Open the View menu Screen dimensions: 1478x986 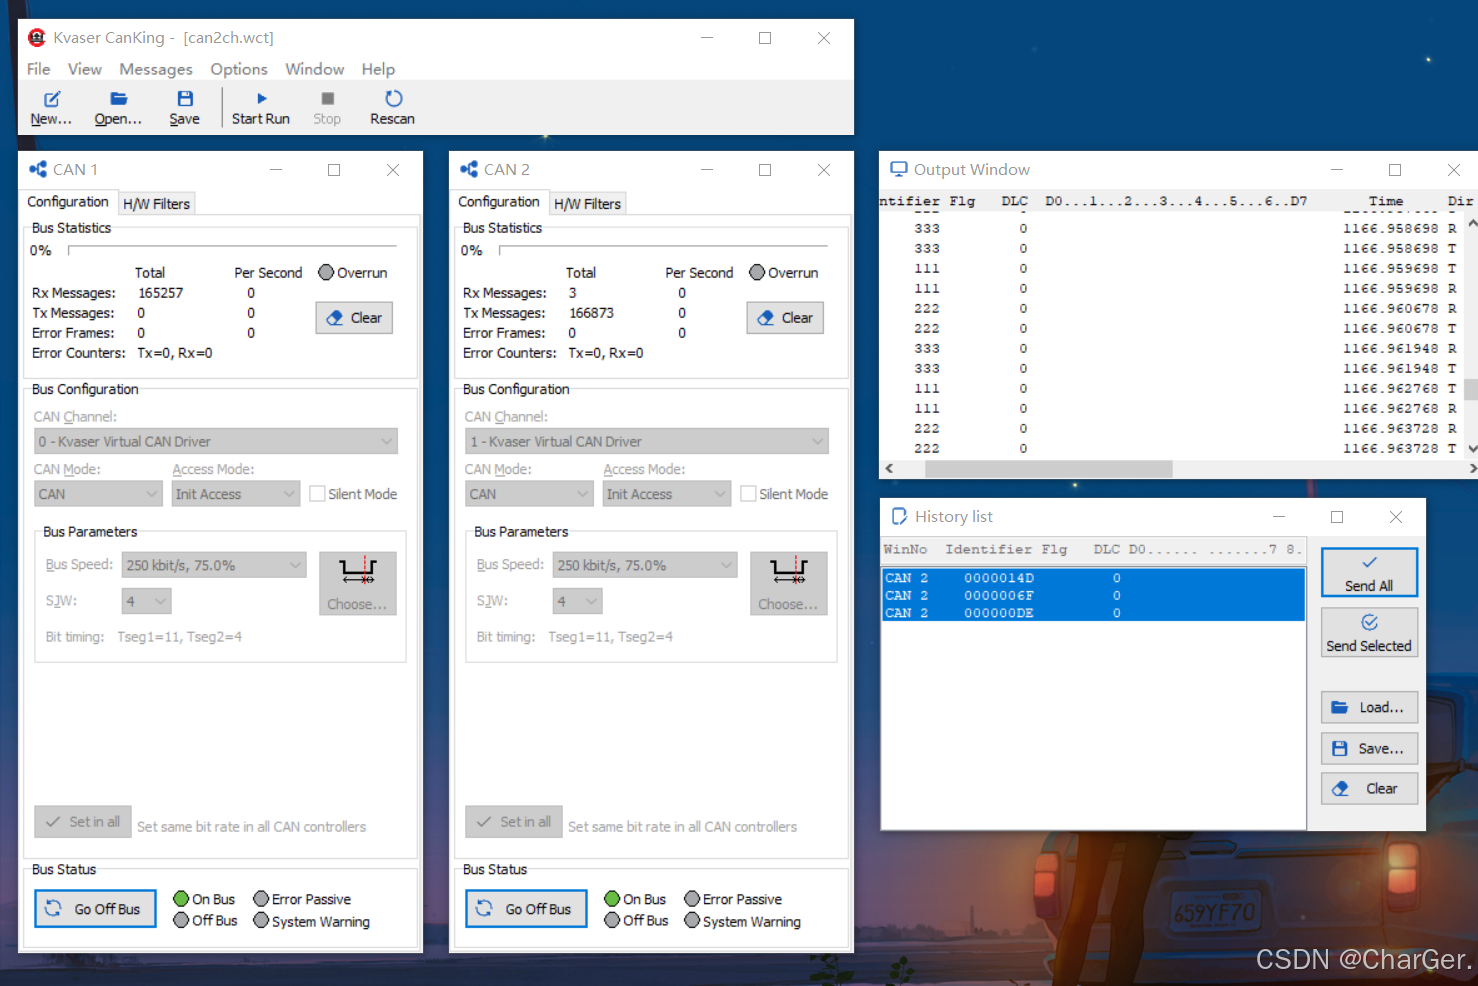coord(85,69)
